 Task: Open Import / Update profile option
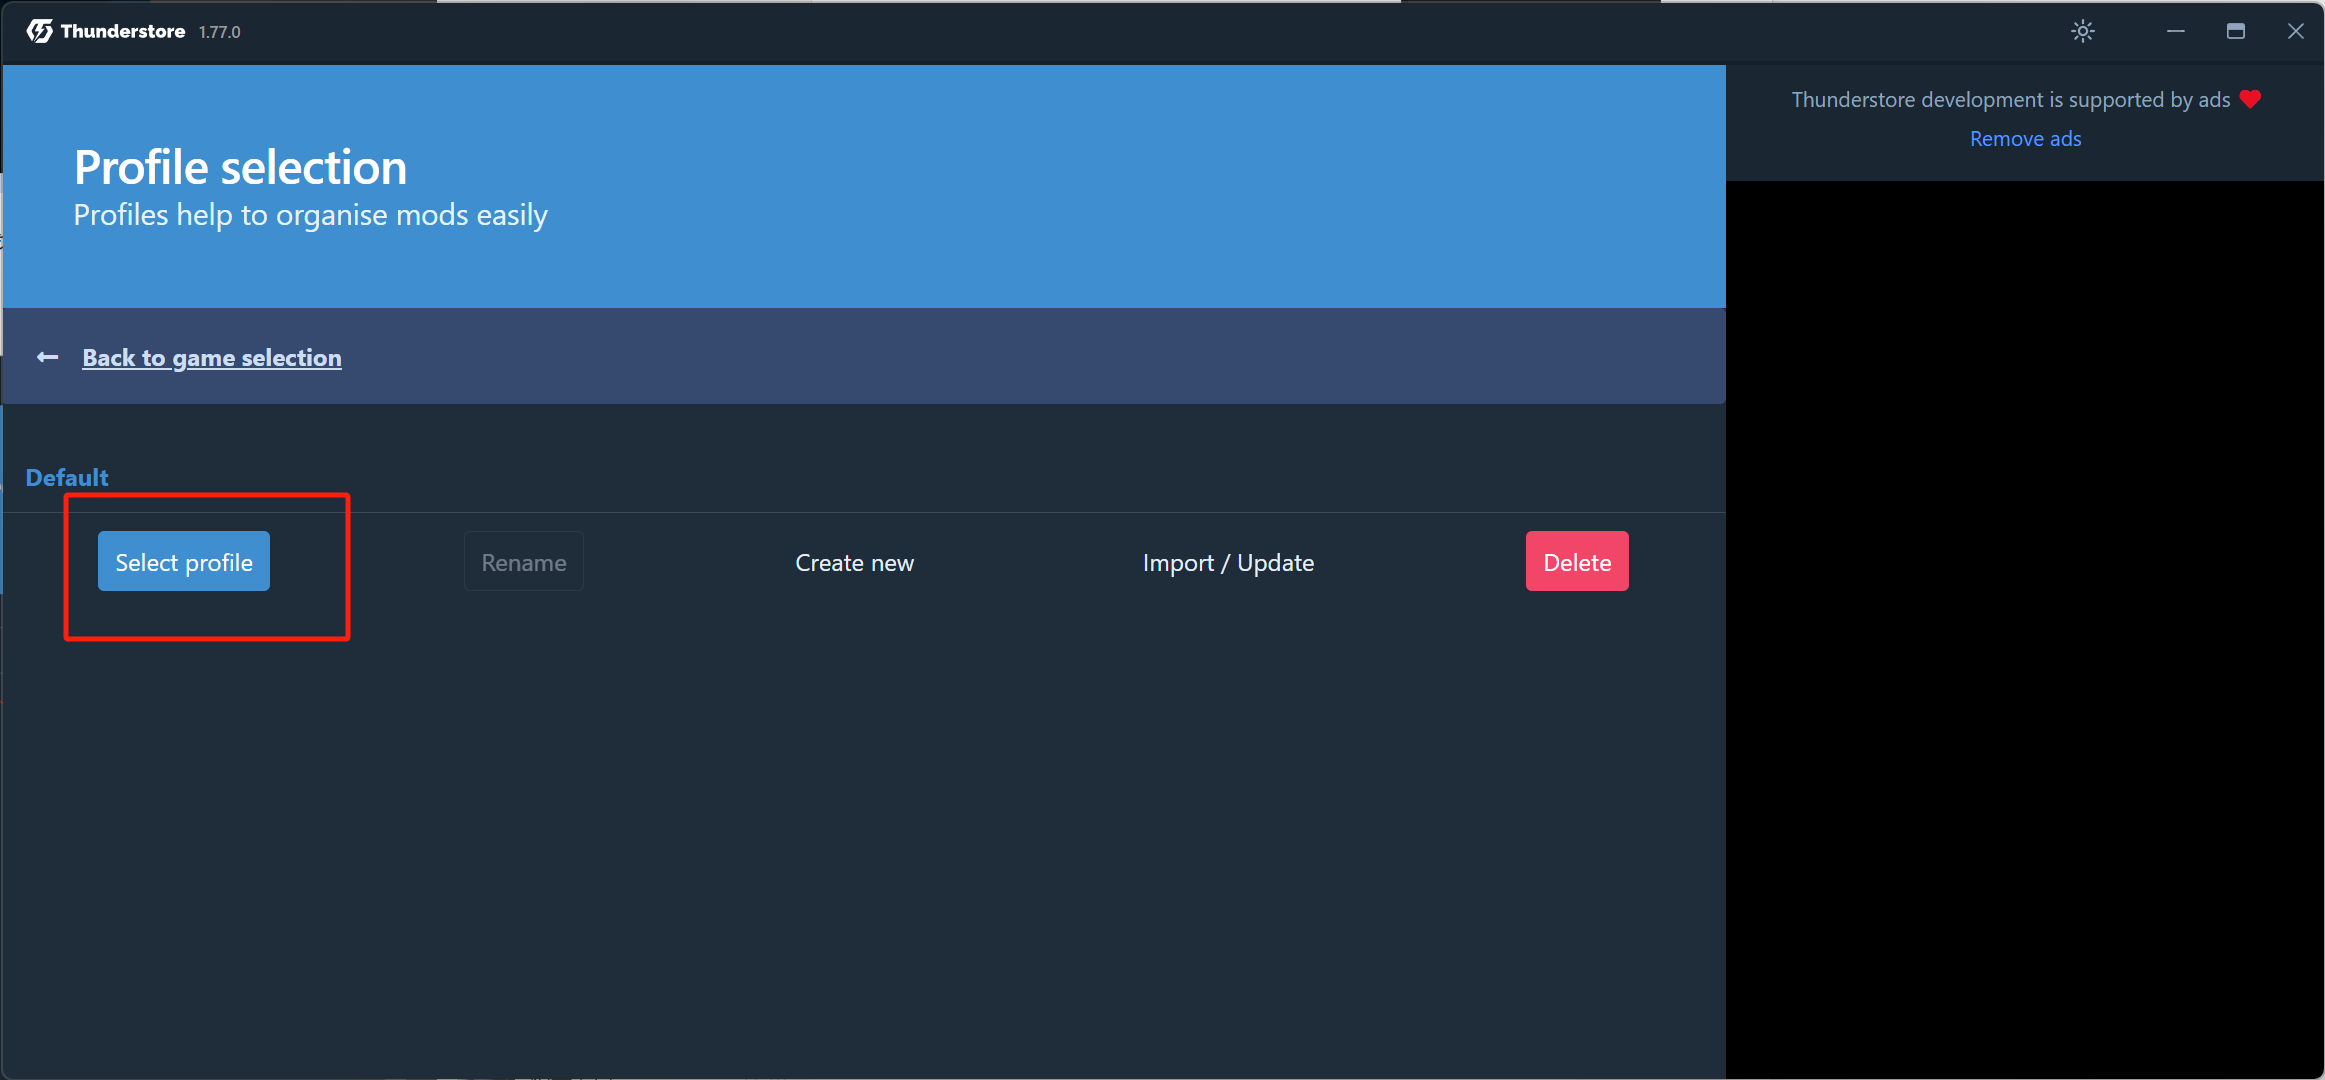tap(1228, 562)
